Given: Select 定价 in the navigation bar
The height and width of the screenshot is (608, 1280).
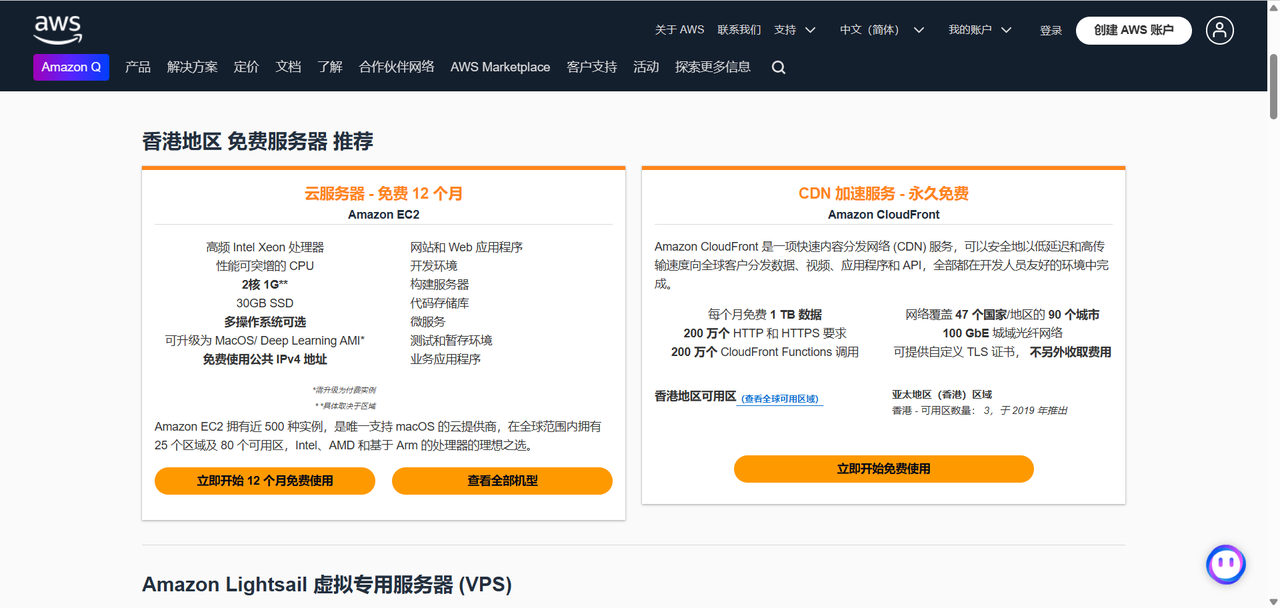Looking at the screenshot, I should pyautogui.click(x=246, y=67).
